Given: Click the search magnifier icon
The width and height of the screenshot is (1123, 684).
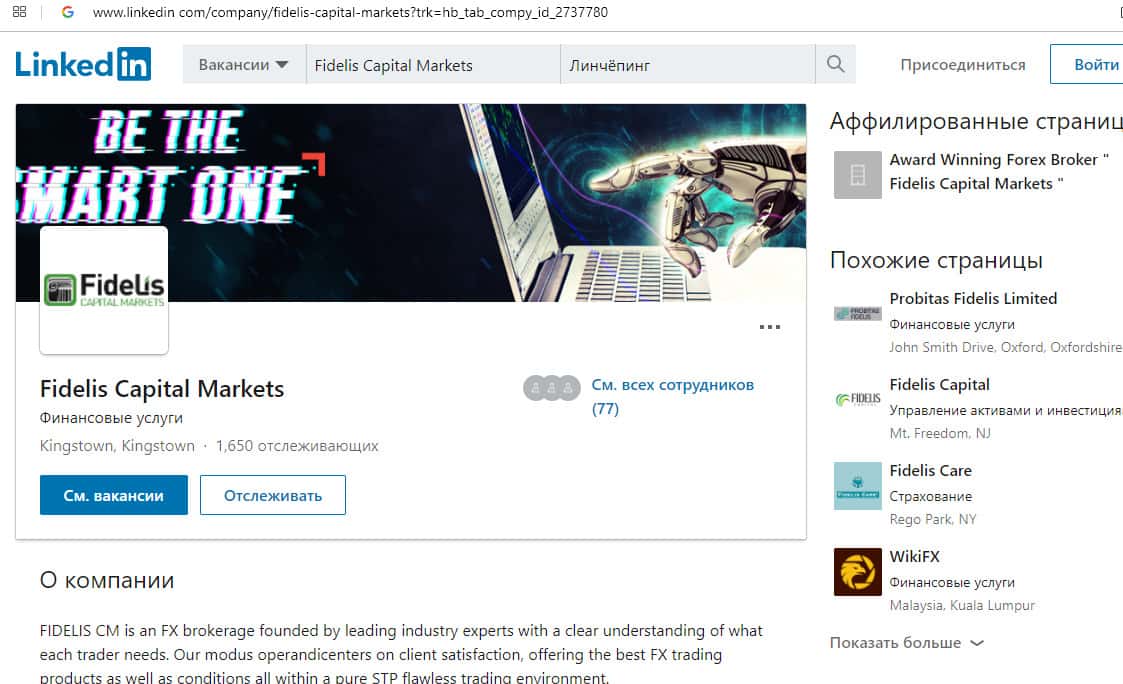Looking at the screenshot, I should pos(835,64).
